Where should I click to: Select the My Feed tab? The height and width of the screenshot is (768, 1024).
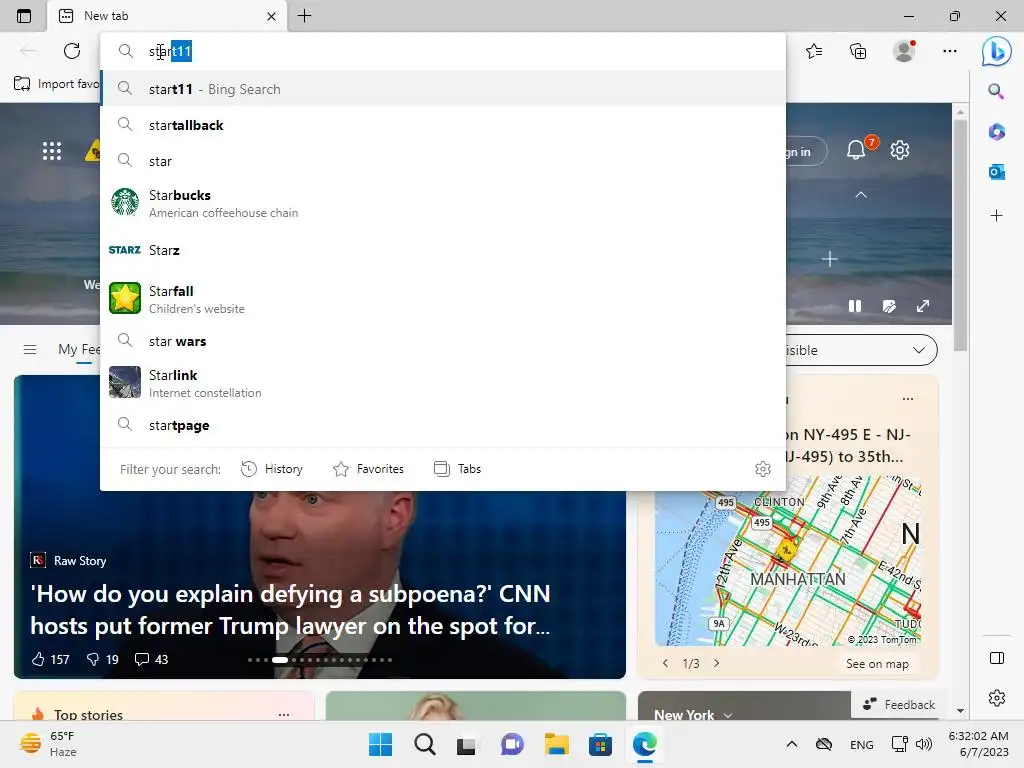pos(79,349)
